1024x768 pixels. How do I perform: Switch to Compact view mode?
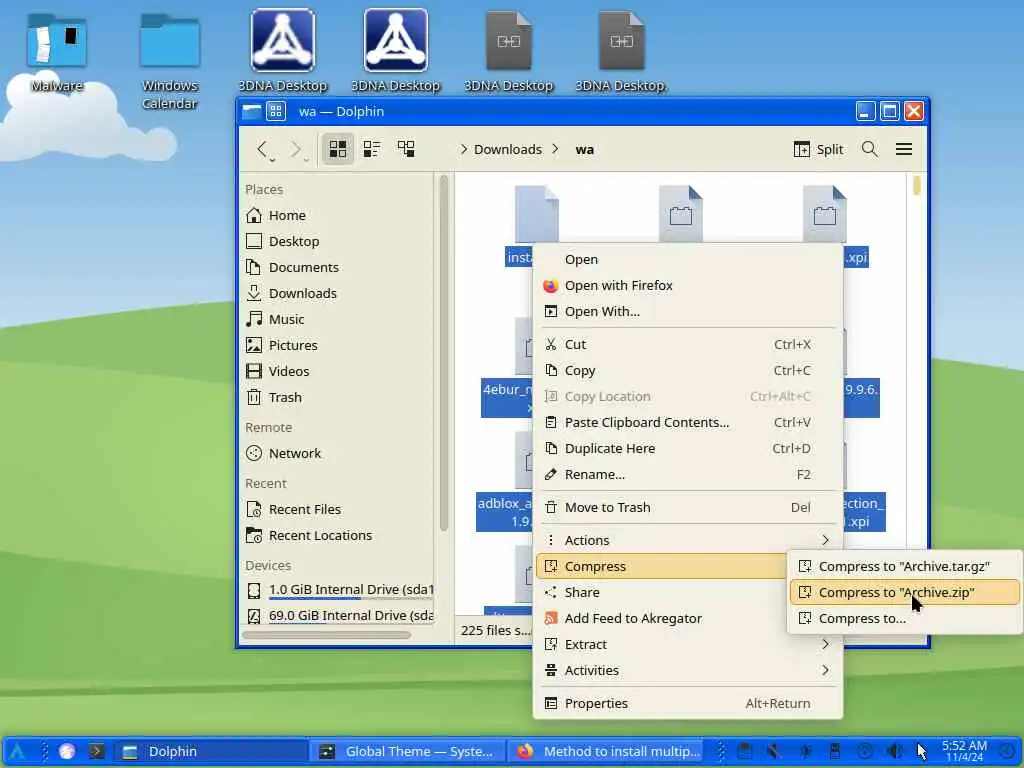[372, 150]
